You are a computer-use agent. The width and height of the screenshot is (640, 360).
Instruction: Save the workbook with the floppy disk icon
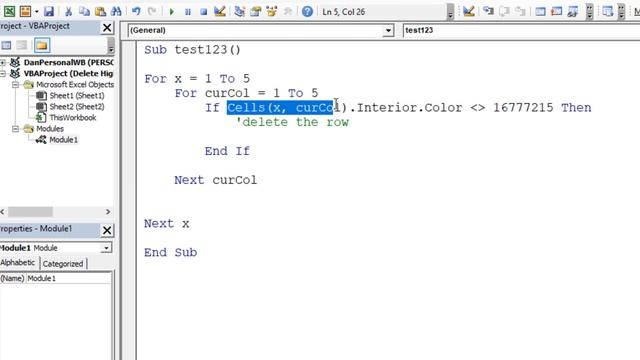coord(49,11)
